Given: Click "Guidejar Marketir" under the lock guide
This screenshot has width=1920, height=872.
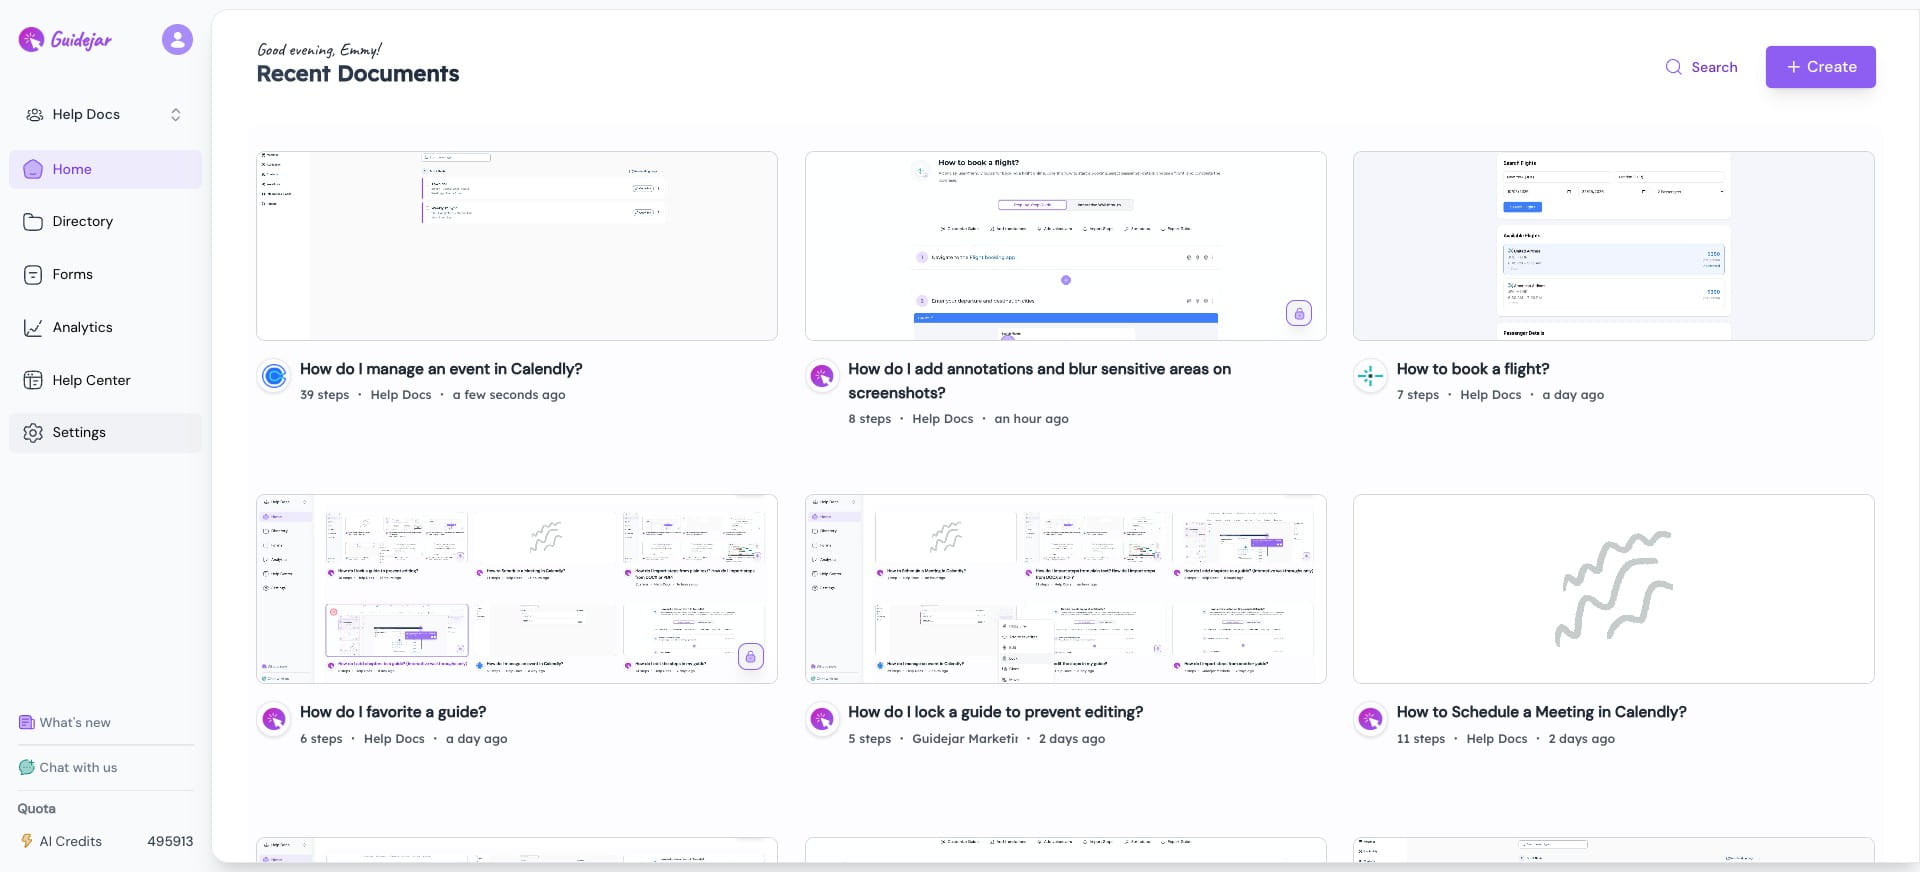Looking at the screenshot, I should 965,739.
